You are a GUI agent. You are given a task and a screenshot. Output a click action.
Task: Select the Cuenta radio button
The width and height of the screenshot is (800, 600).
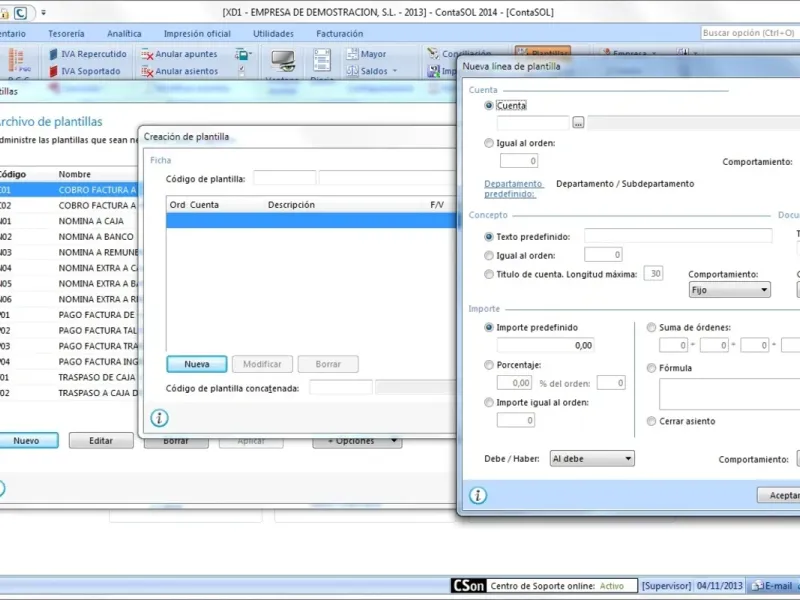tap(489, 106)
